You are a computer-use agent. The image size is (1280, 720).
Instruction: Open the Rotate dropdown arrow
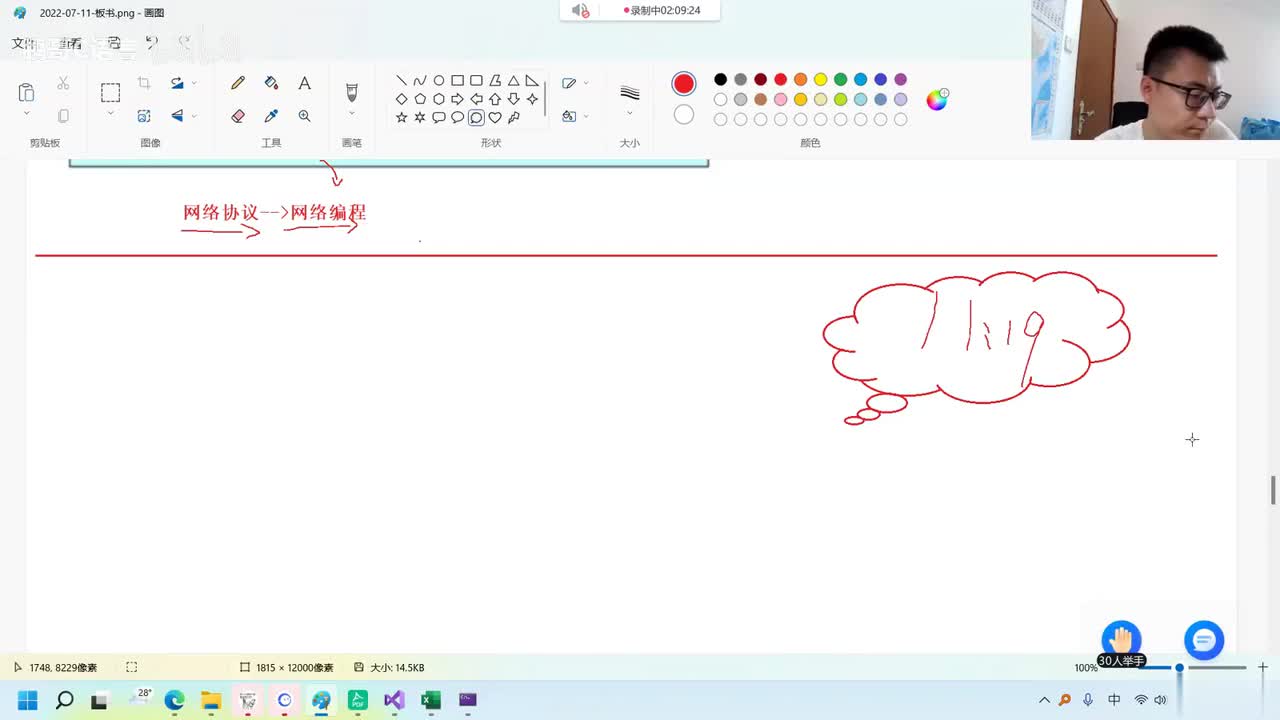[x=194, y=83]
